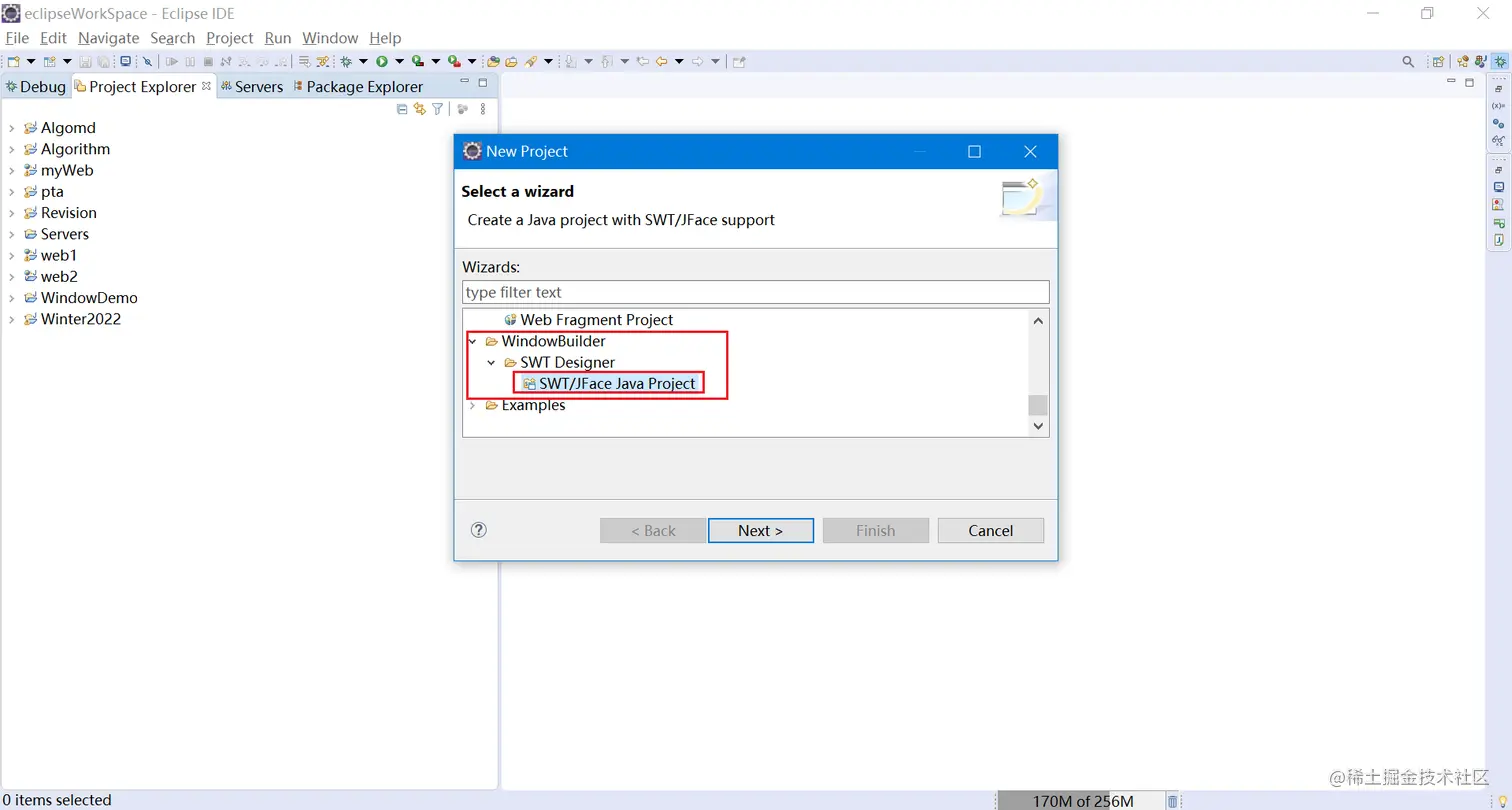Click the Pin Editor toolbar icon
1512x810 pixels.
[739, 61]
